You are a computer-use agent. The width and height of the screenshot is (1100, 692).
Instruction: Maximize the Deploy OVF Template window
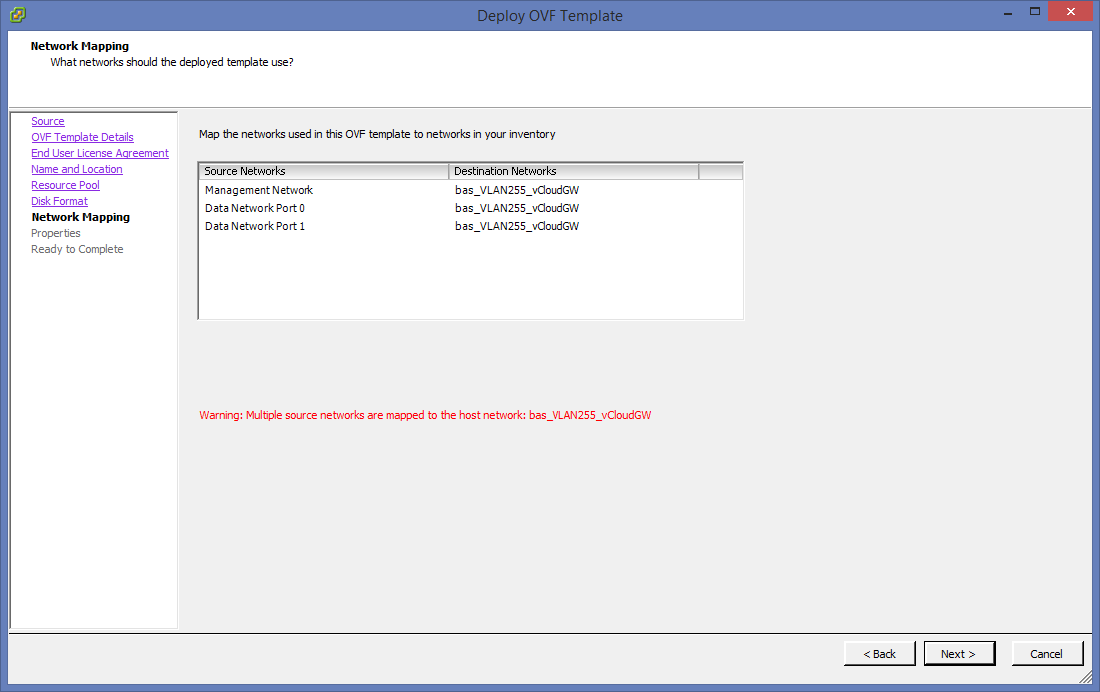pos(1035,11)
